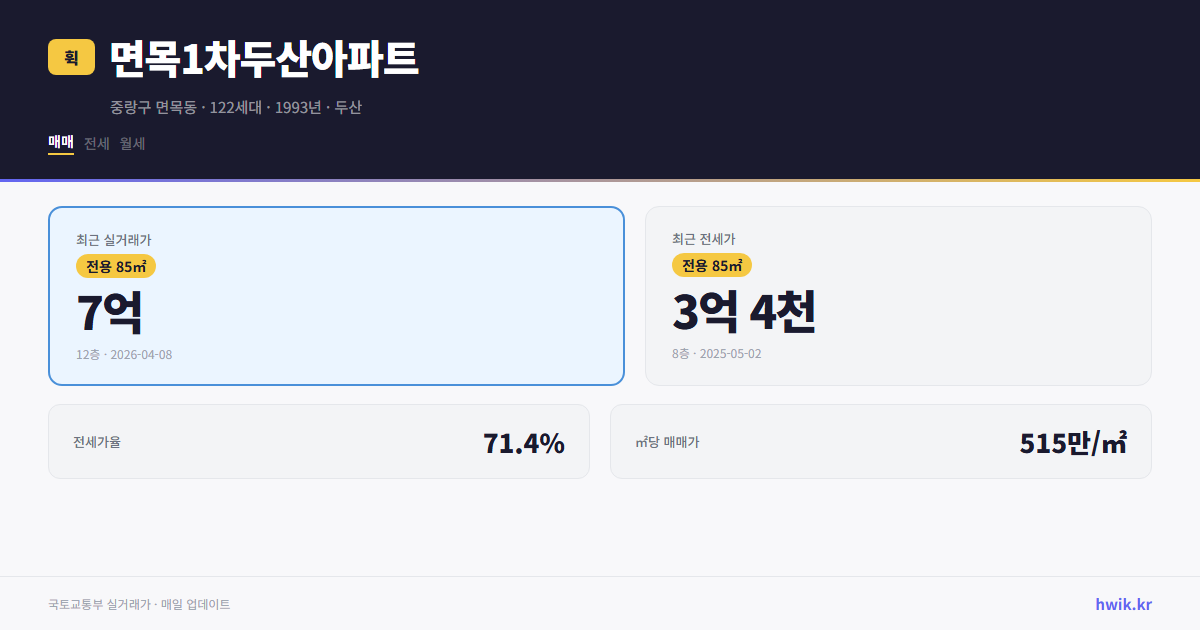Select the ㎡당 매매가 summary card
The width and height of the screenshot is (1200, 630).
[x=880, y=441]
